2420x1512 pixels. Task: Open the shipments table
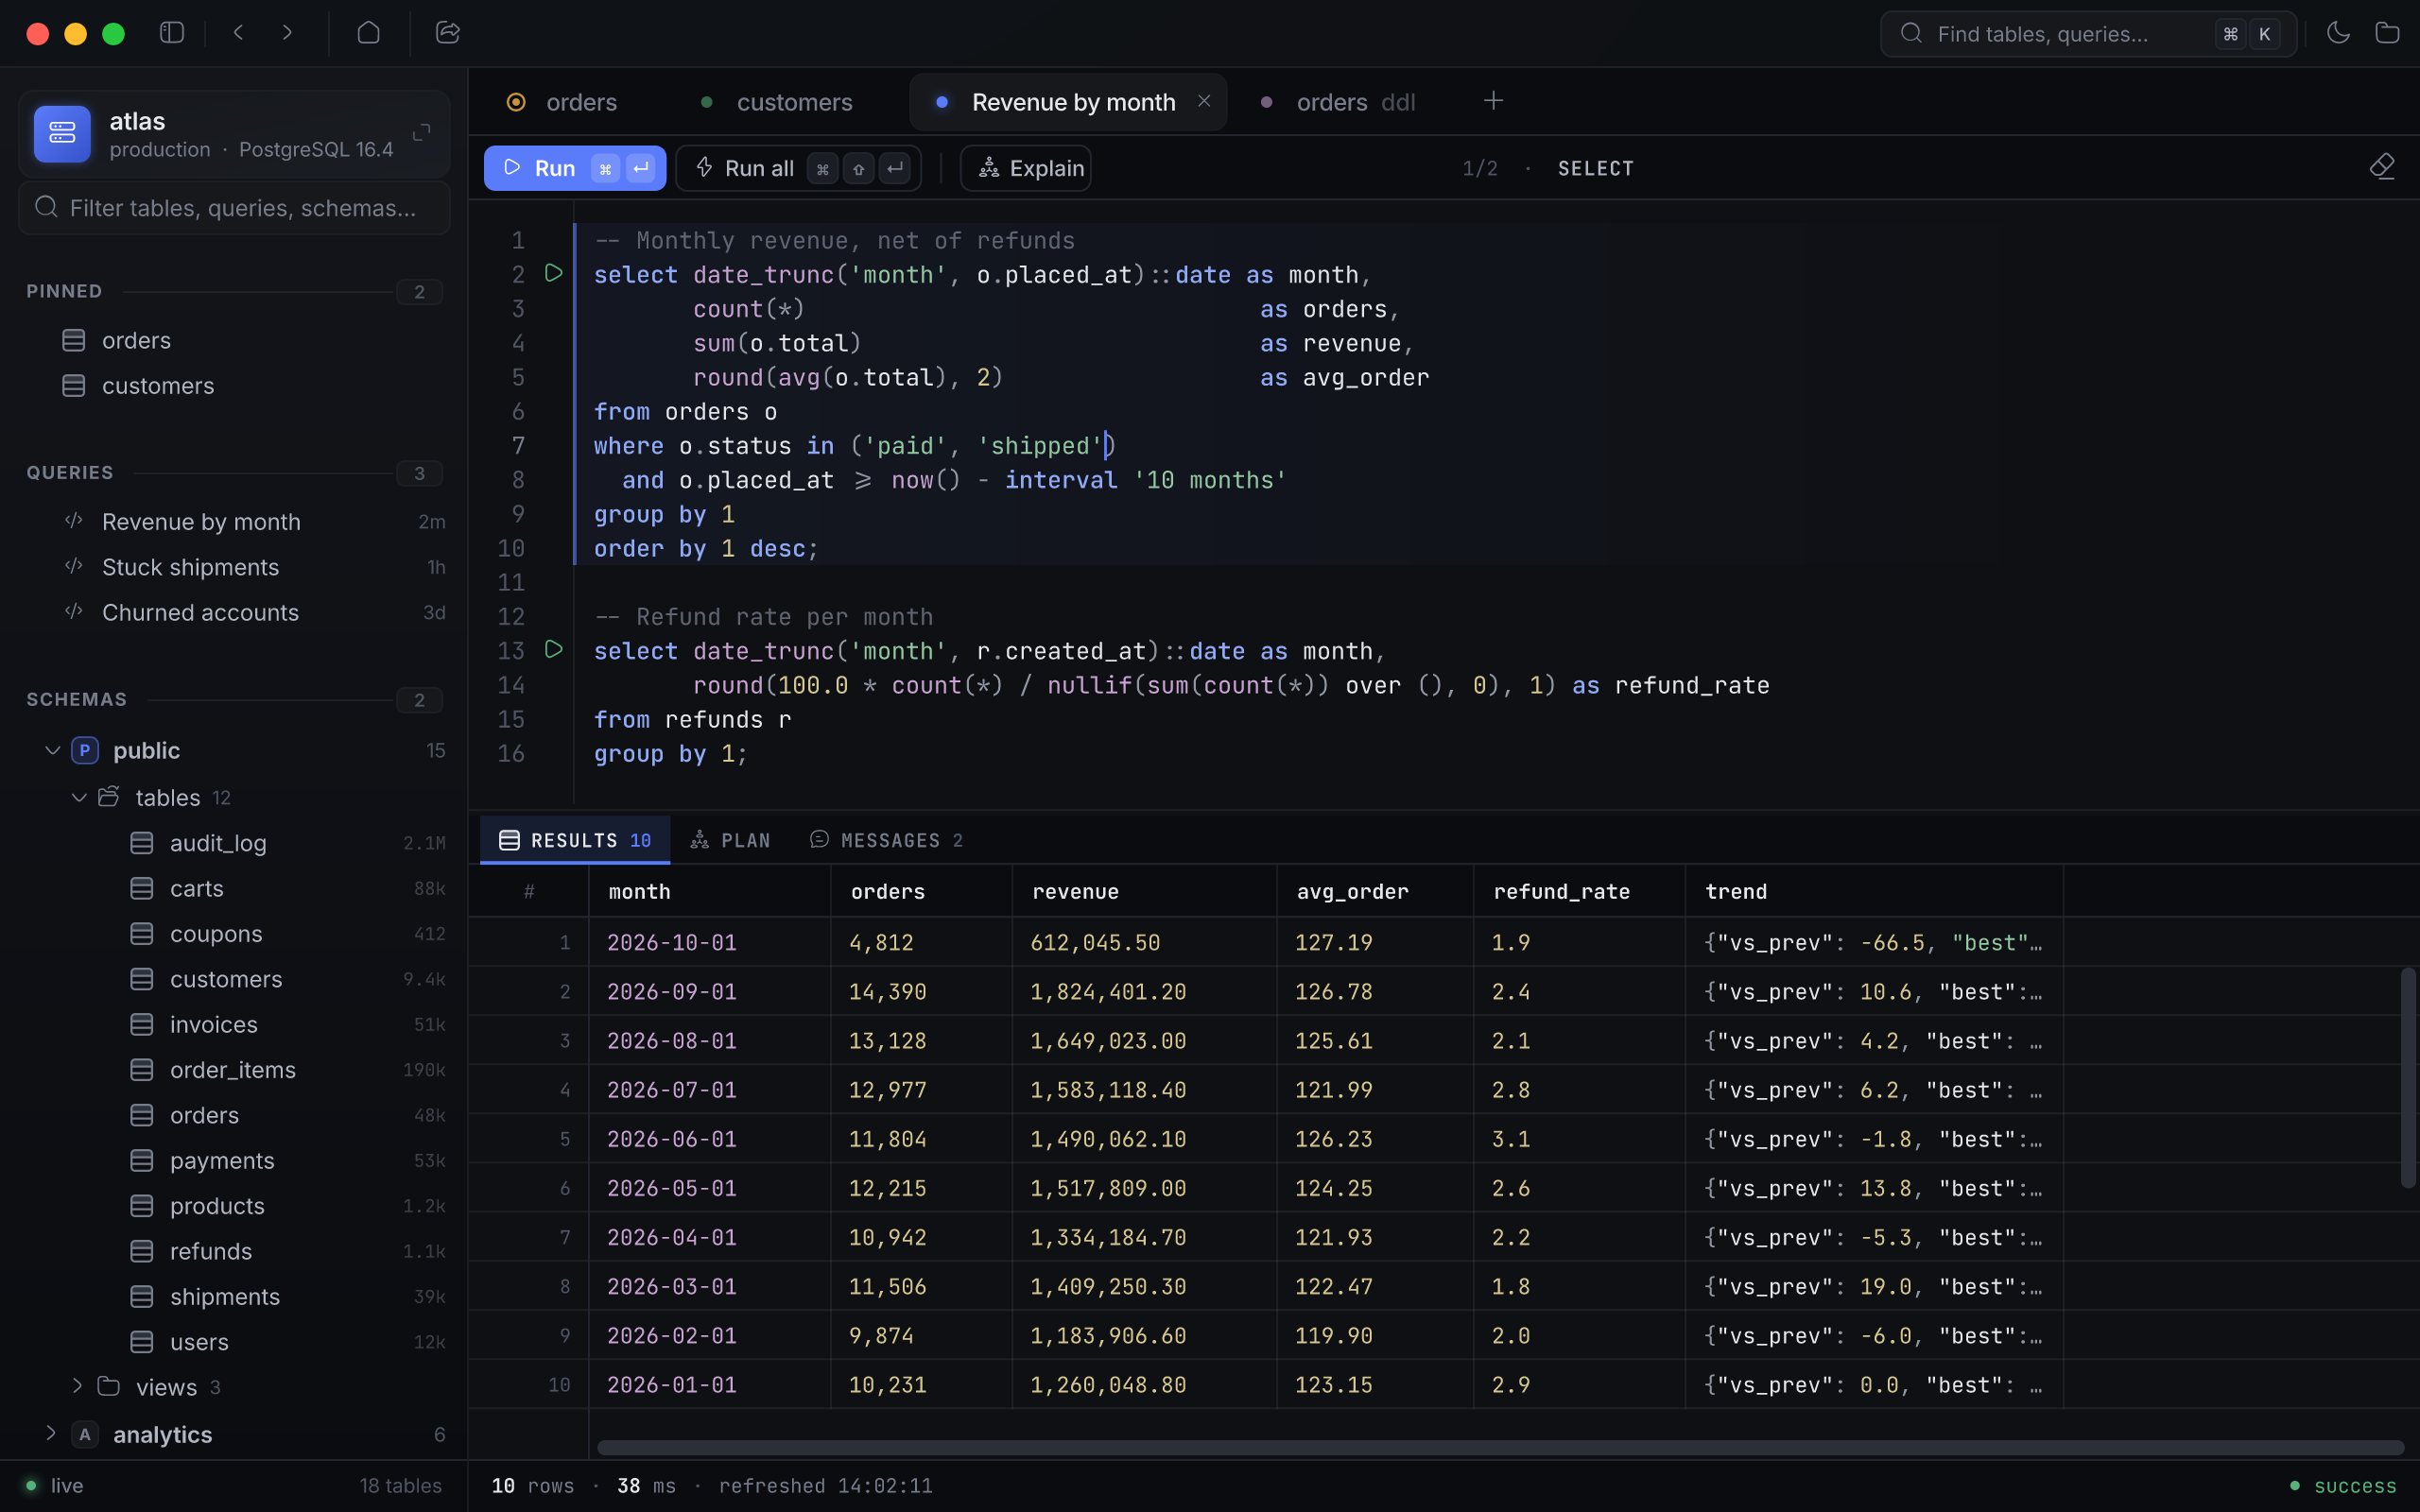pyautogui.click(x=234, y=1296)
